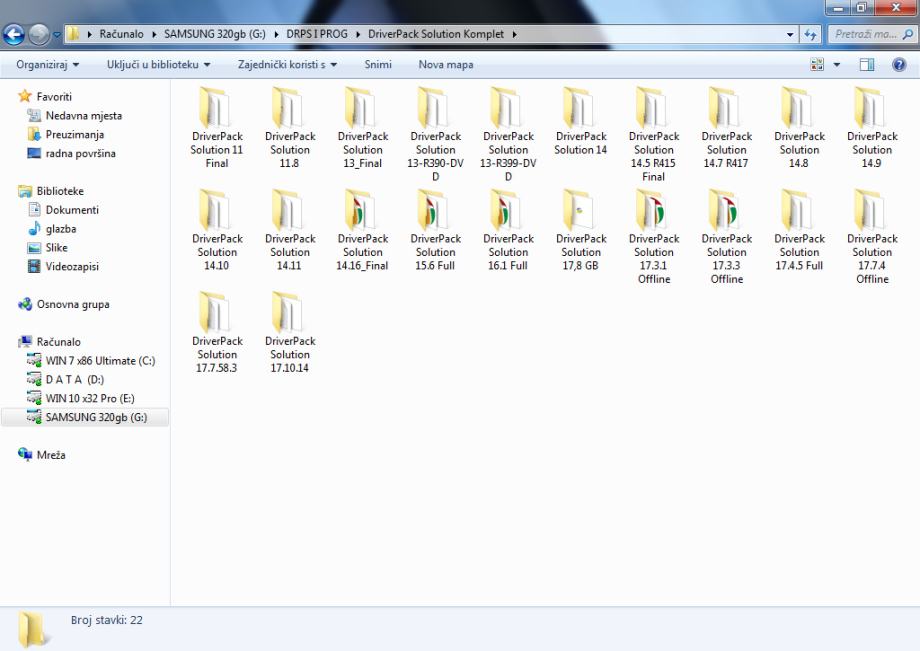Select DriverPack Solution 16.1 Full folder
Image resolution: width=920 pixels, height=651 pixels.
(508, 230)
